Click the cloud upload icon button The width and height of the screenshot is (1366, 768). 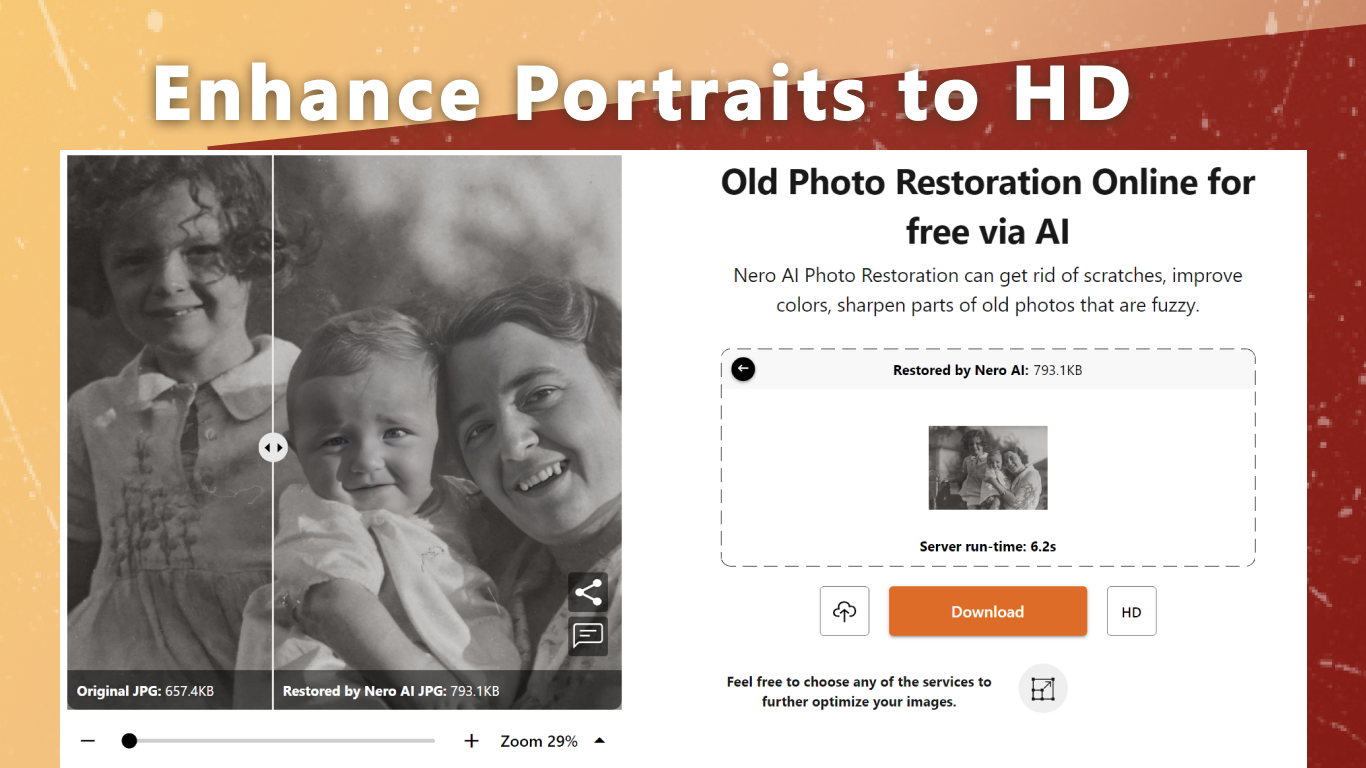point(845,611)
